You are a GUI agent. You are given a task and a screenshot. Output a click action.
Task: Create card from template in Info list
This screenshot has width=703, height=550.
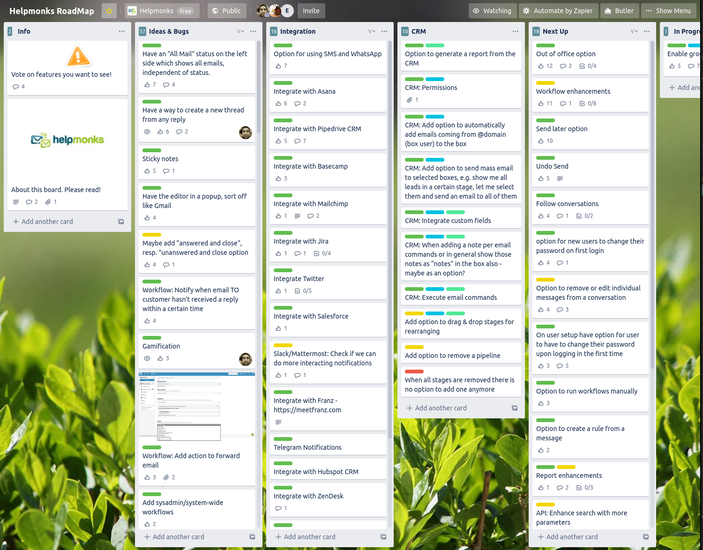click(121, 221)
